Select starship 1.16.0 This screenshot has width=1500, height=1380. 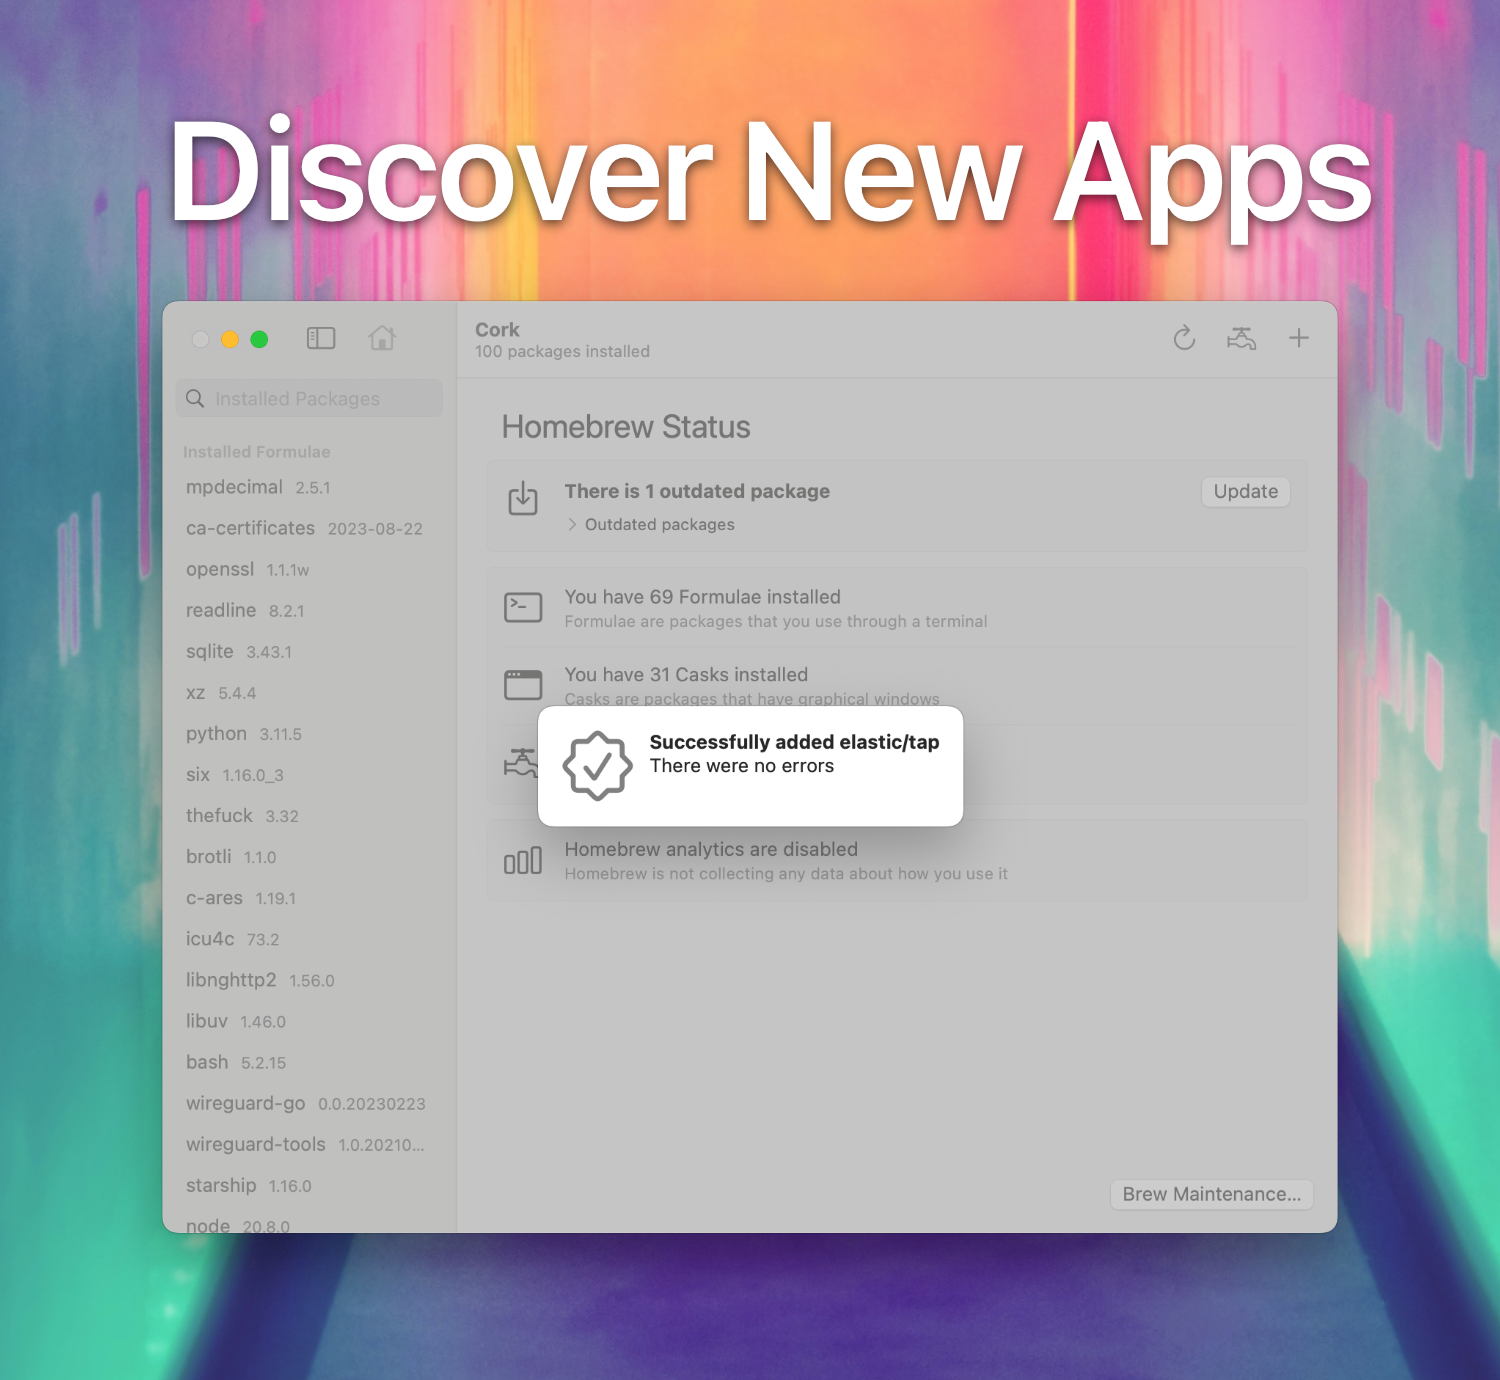coord(309,1184)
